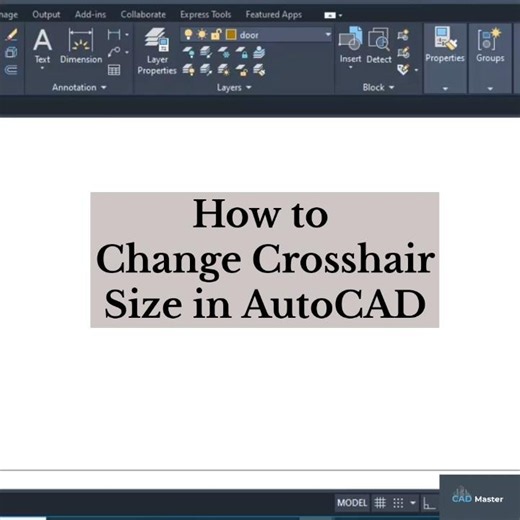Click the Offset icon at ribbon's left edge
This screenshot has height=520, width=520.
11,70
